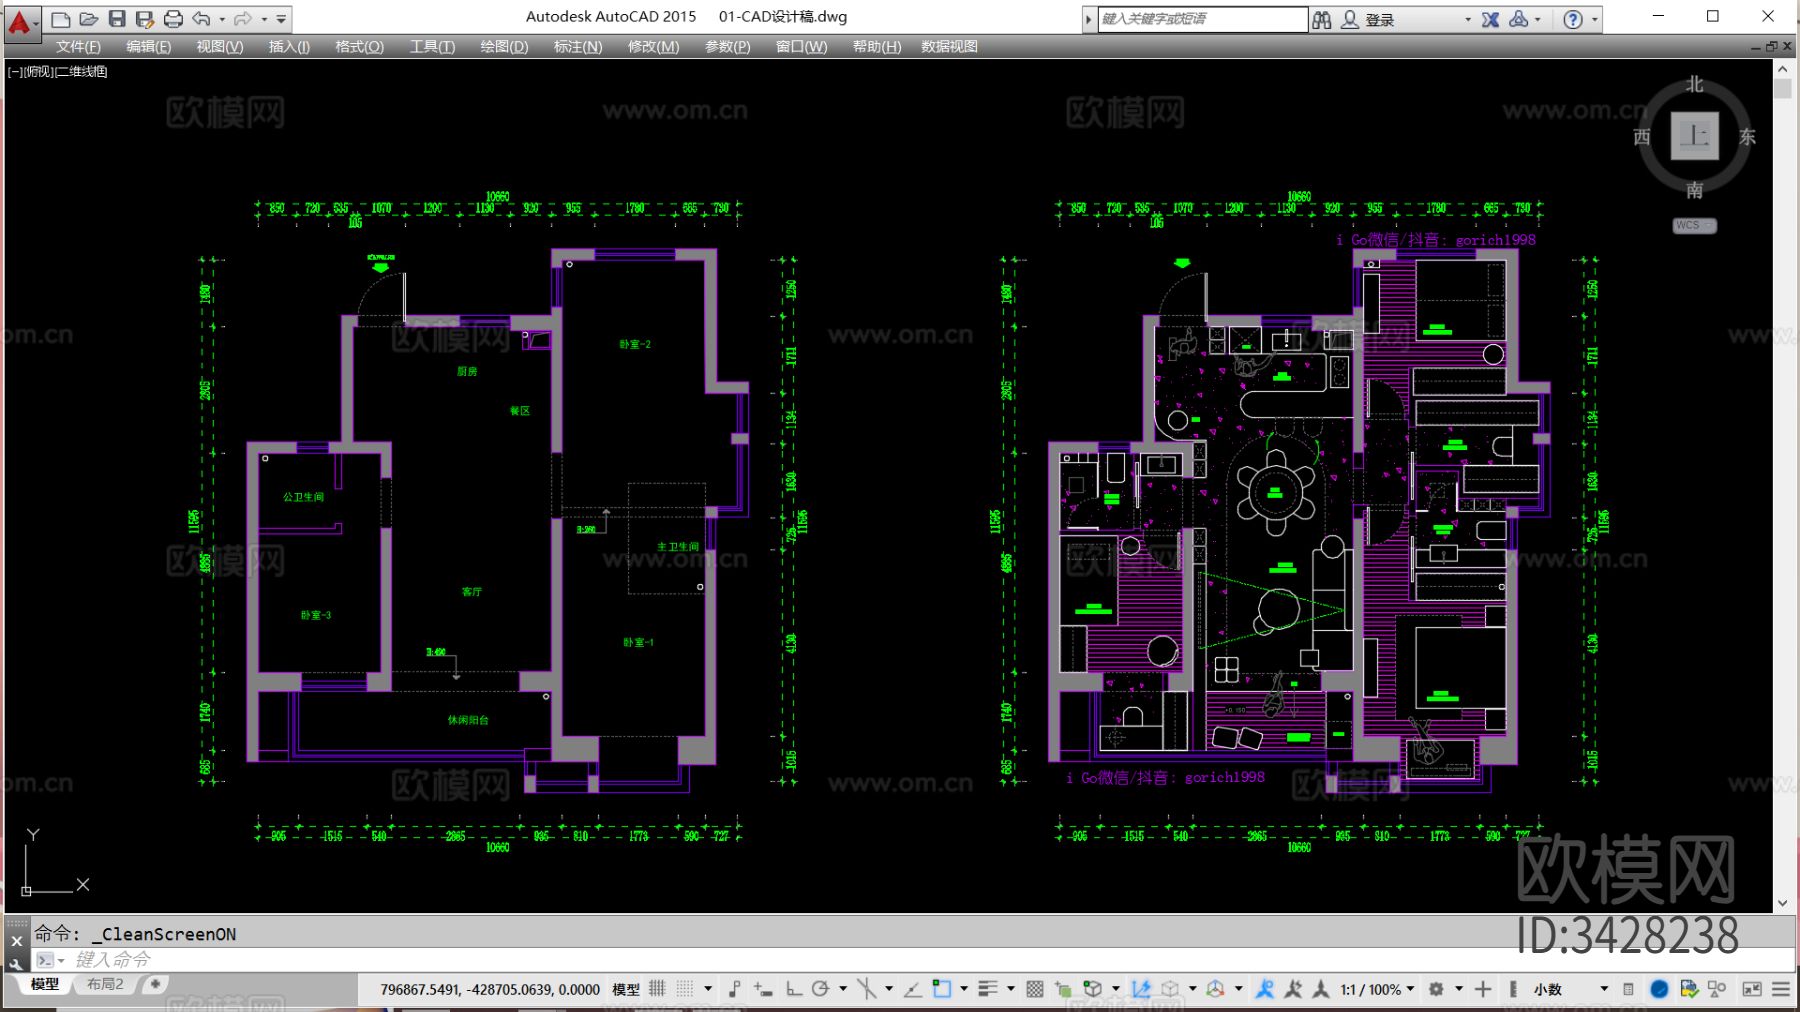Viewport: 1800px width, 1012px height.
Task: Open the 格式(O) menu
Action: pyautogui.click(x=359, y=47)
